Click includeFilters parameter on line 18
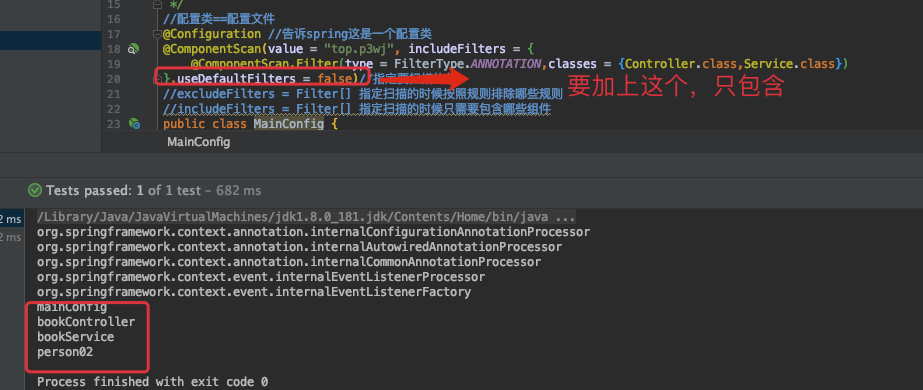The width and height of the screenshot is (923, 390). coord(457,49)
